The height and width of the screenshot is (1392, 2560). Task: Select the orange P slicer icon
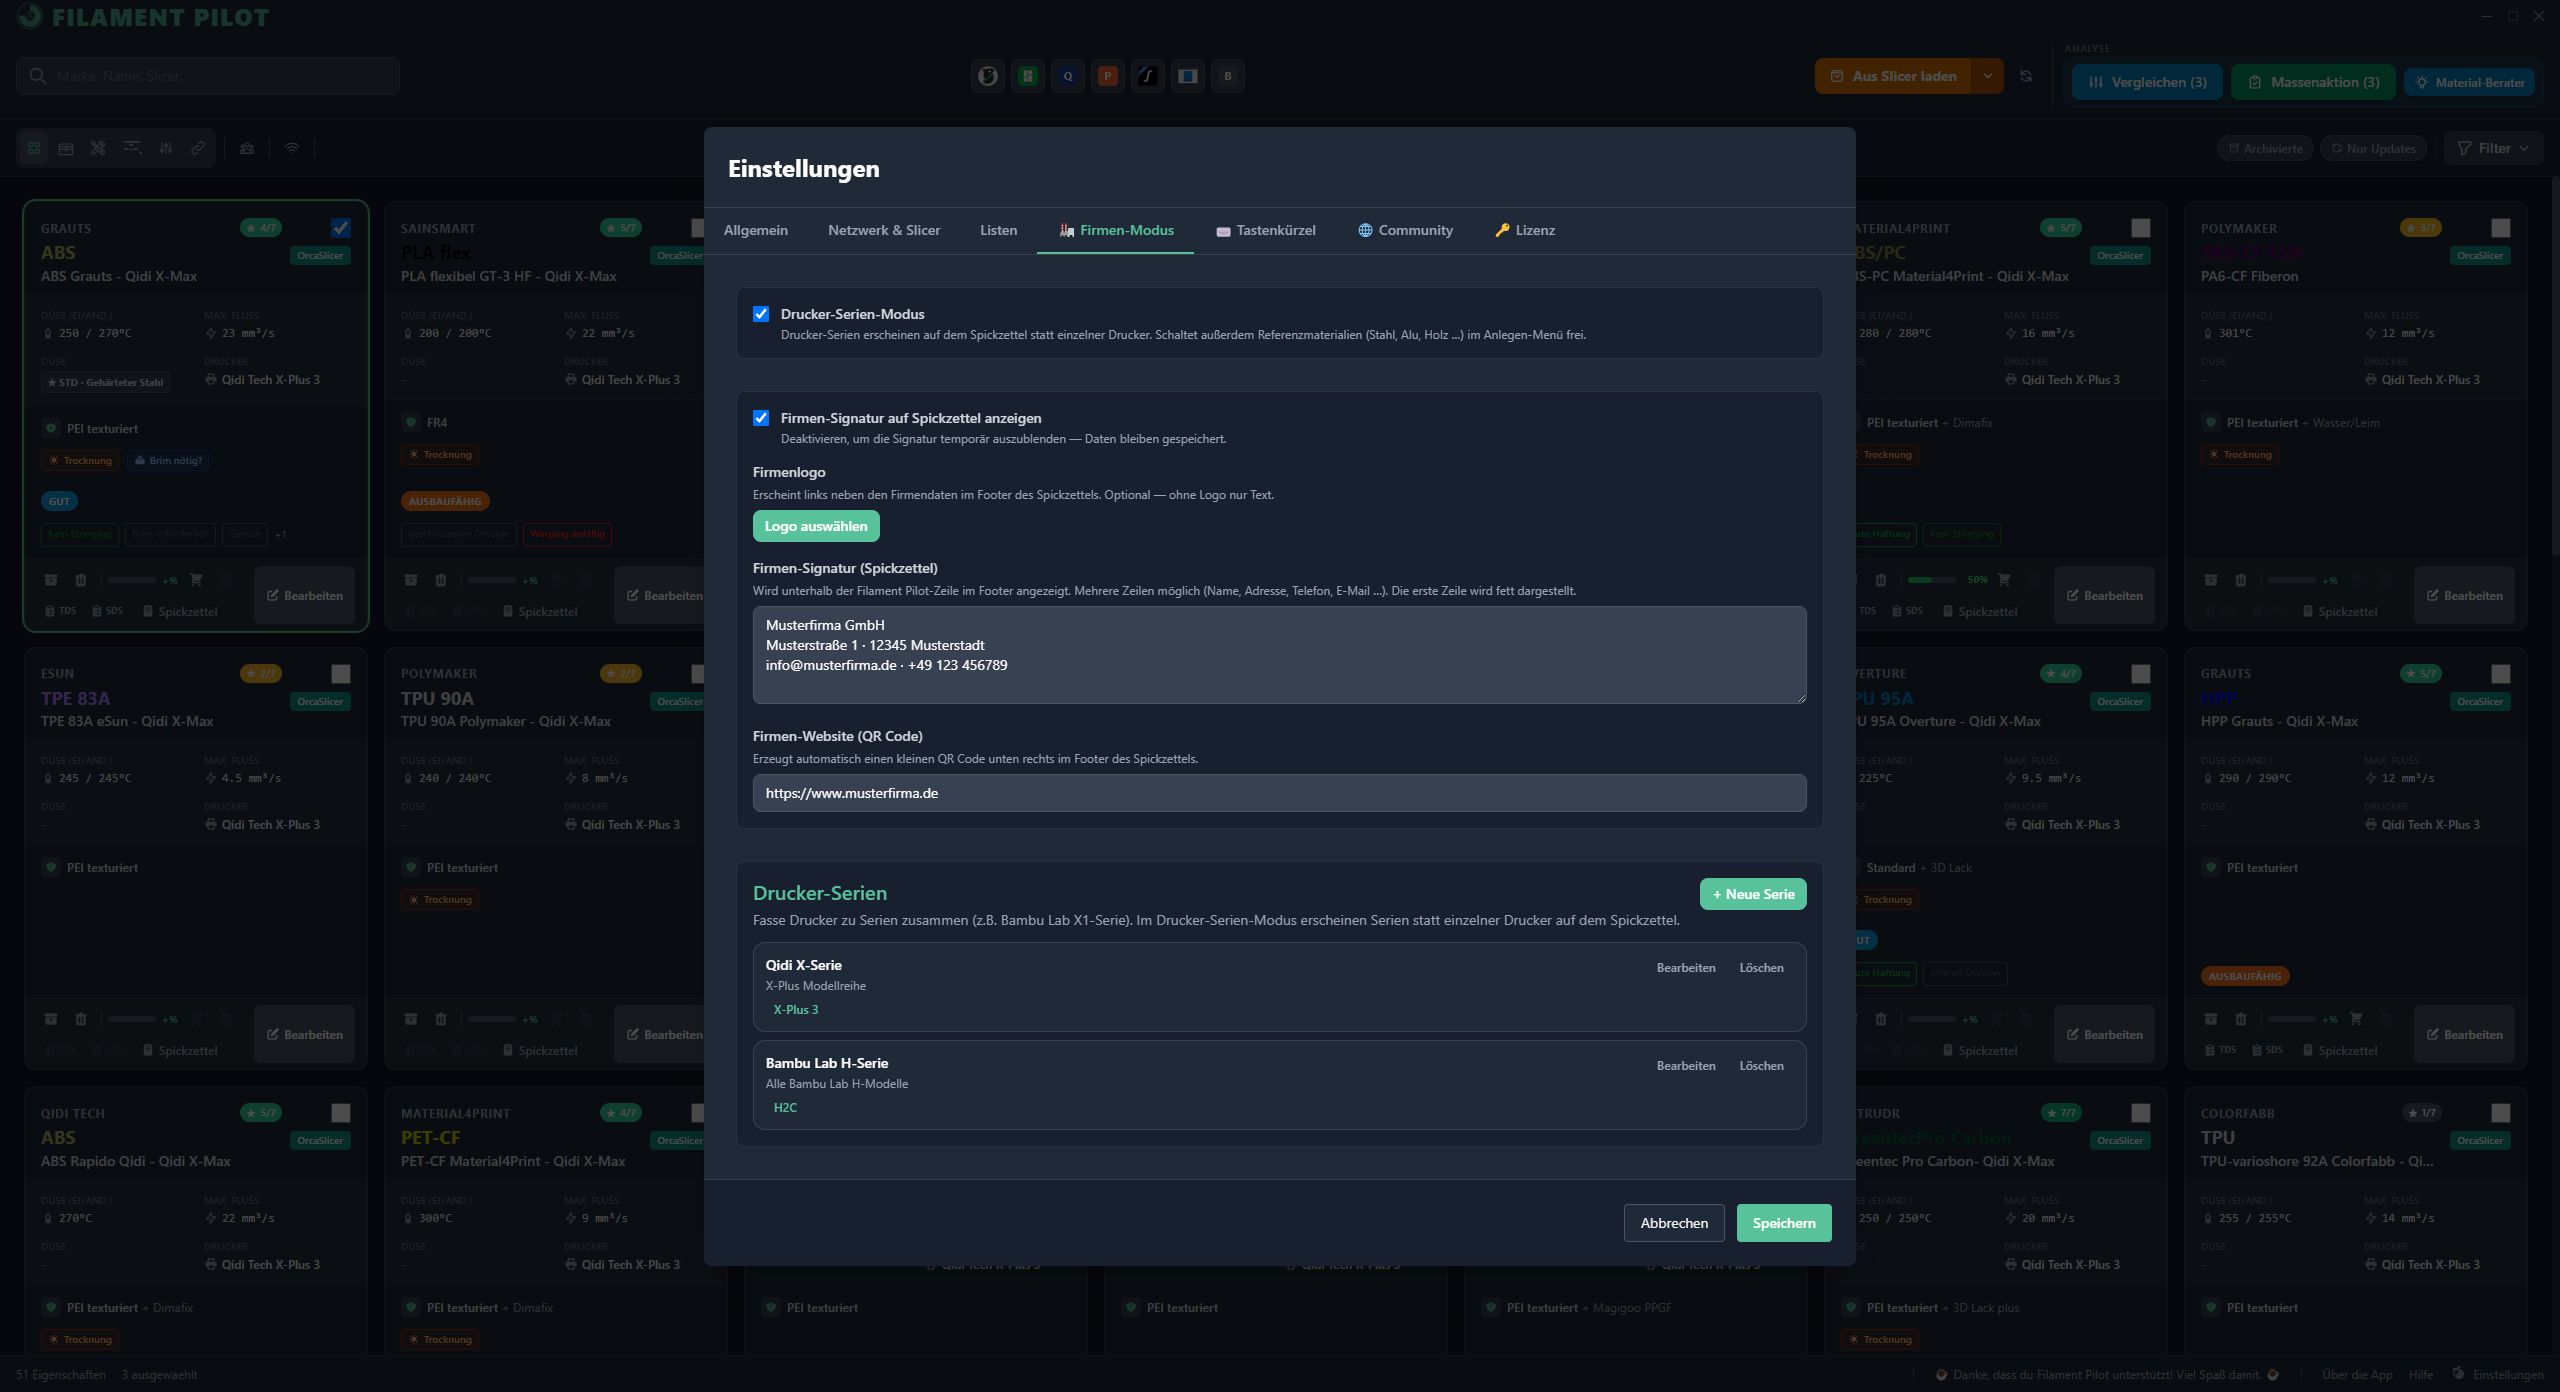[x=1108, y=76]
